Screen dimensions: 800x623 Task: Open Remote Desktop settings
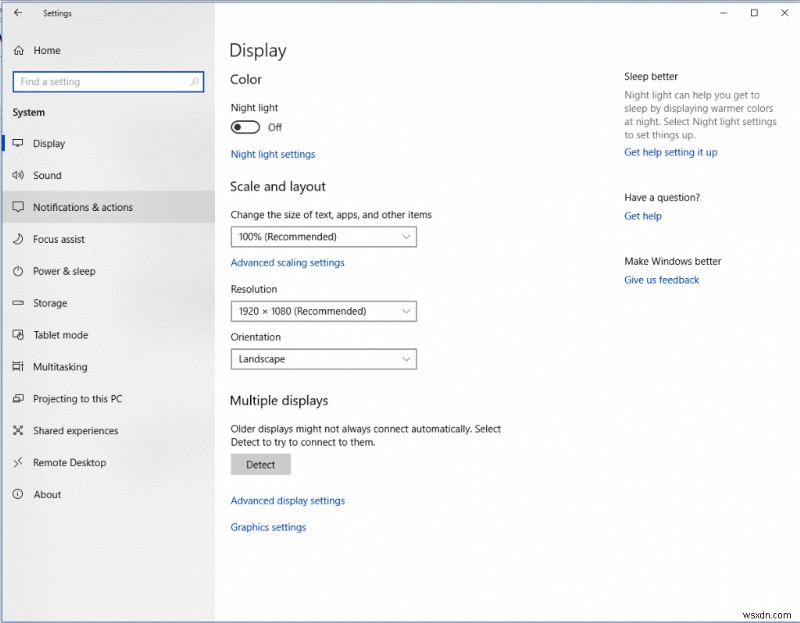pyautogui.click(x=68, y=462)
